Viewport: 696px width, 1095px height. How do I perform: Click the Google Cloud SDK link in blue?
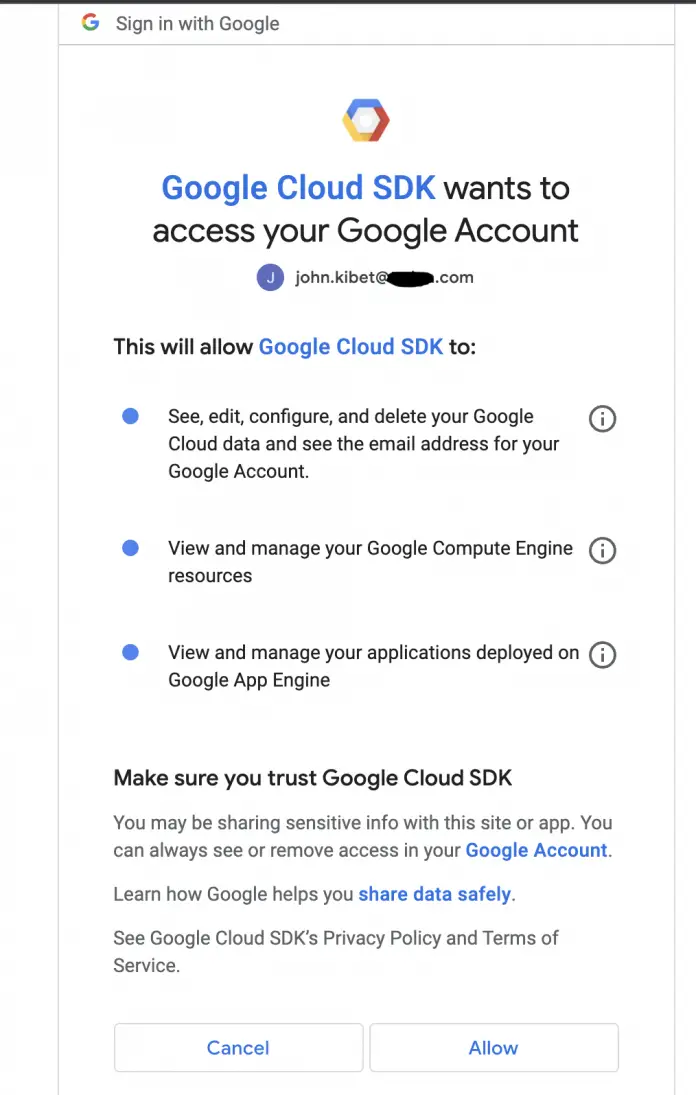point(351,346)
